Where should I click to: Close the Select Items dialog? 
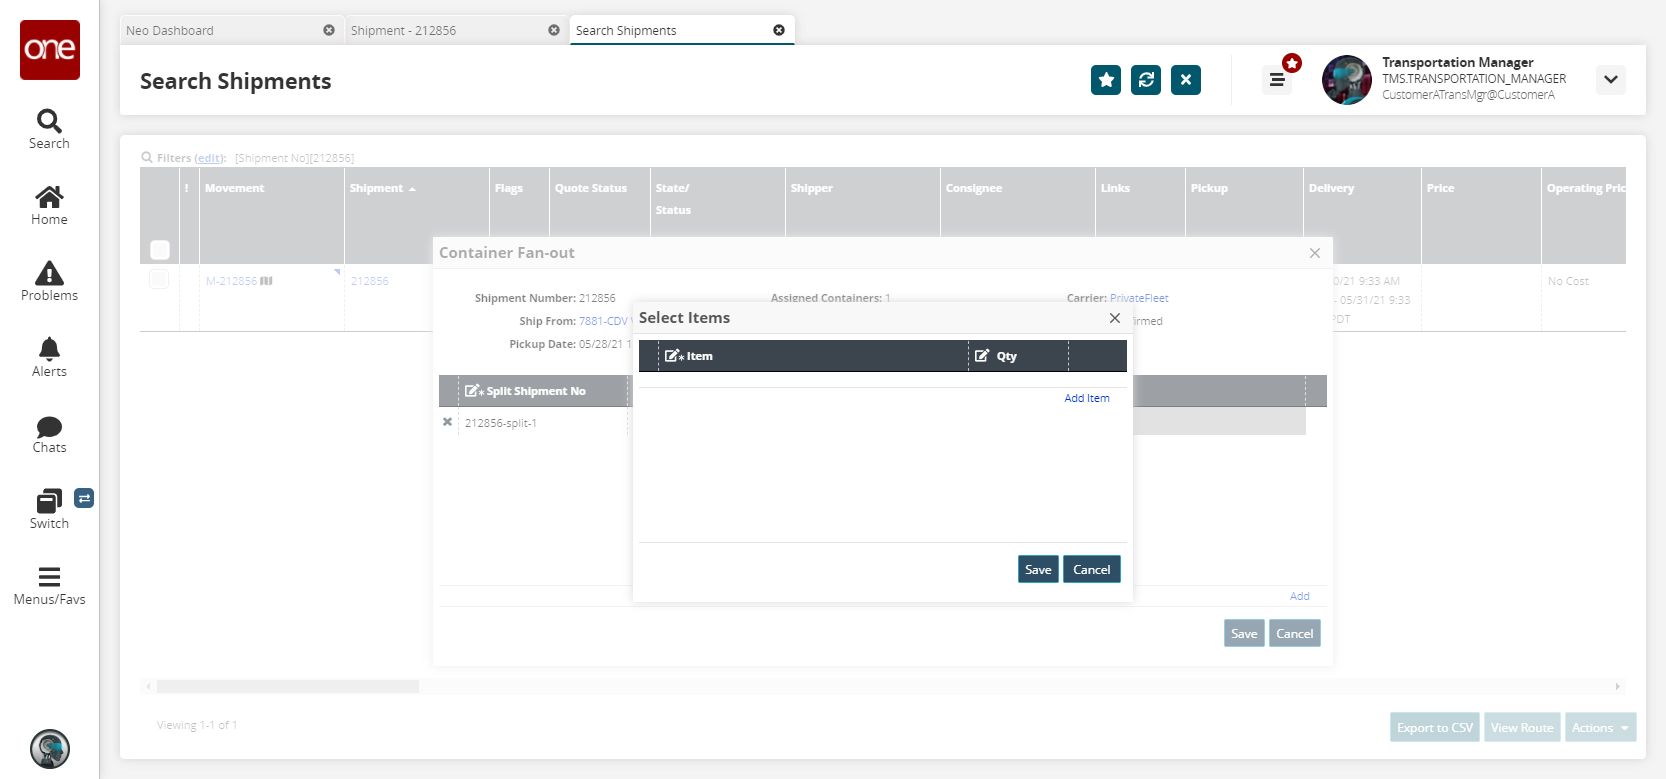1114,318
